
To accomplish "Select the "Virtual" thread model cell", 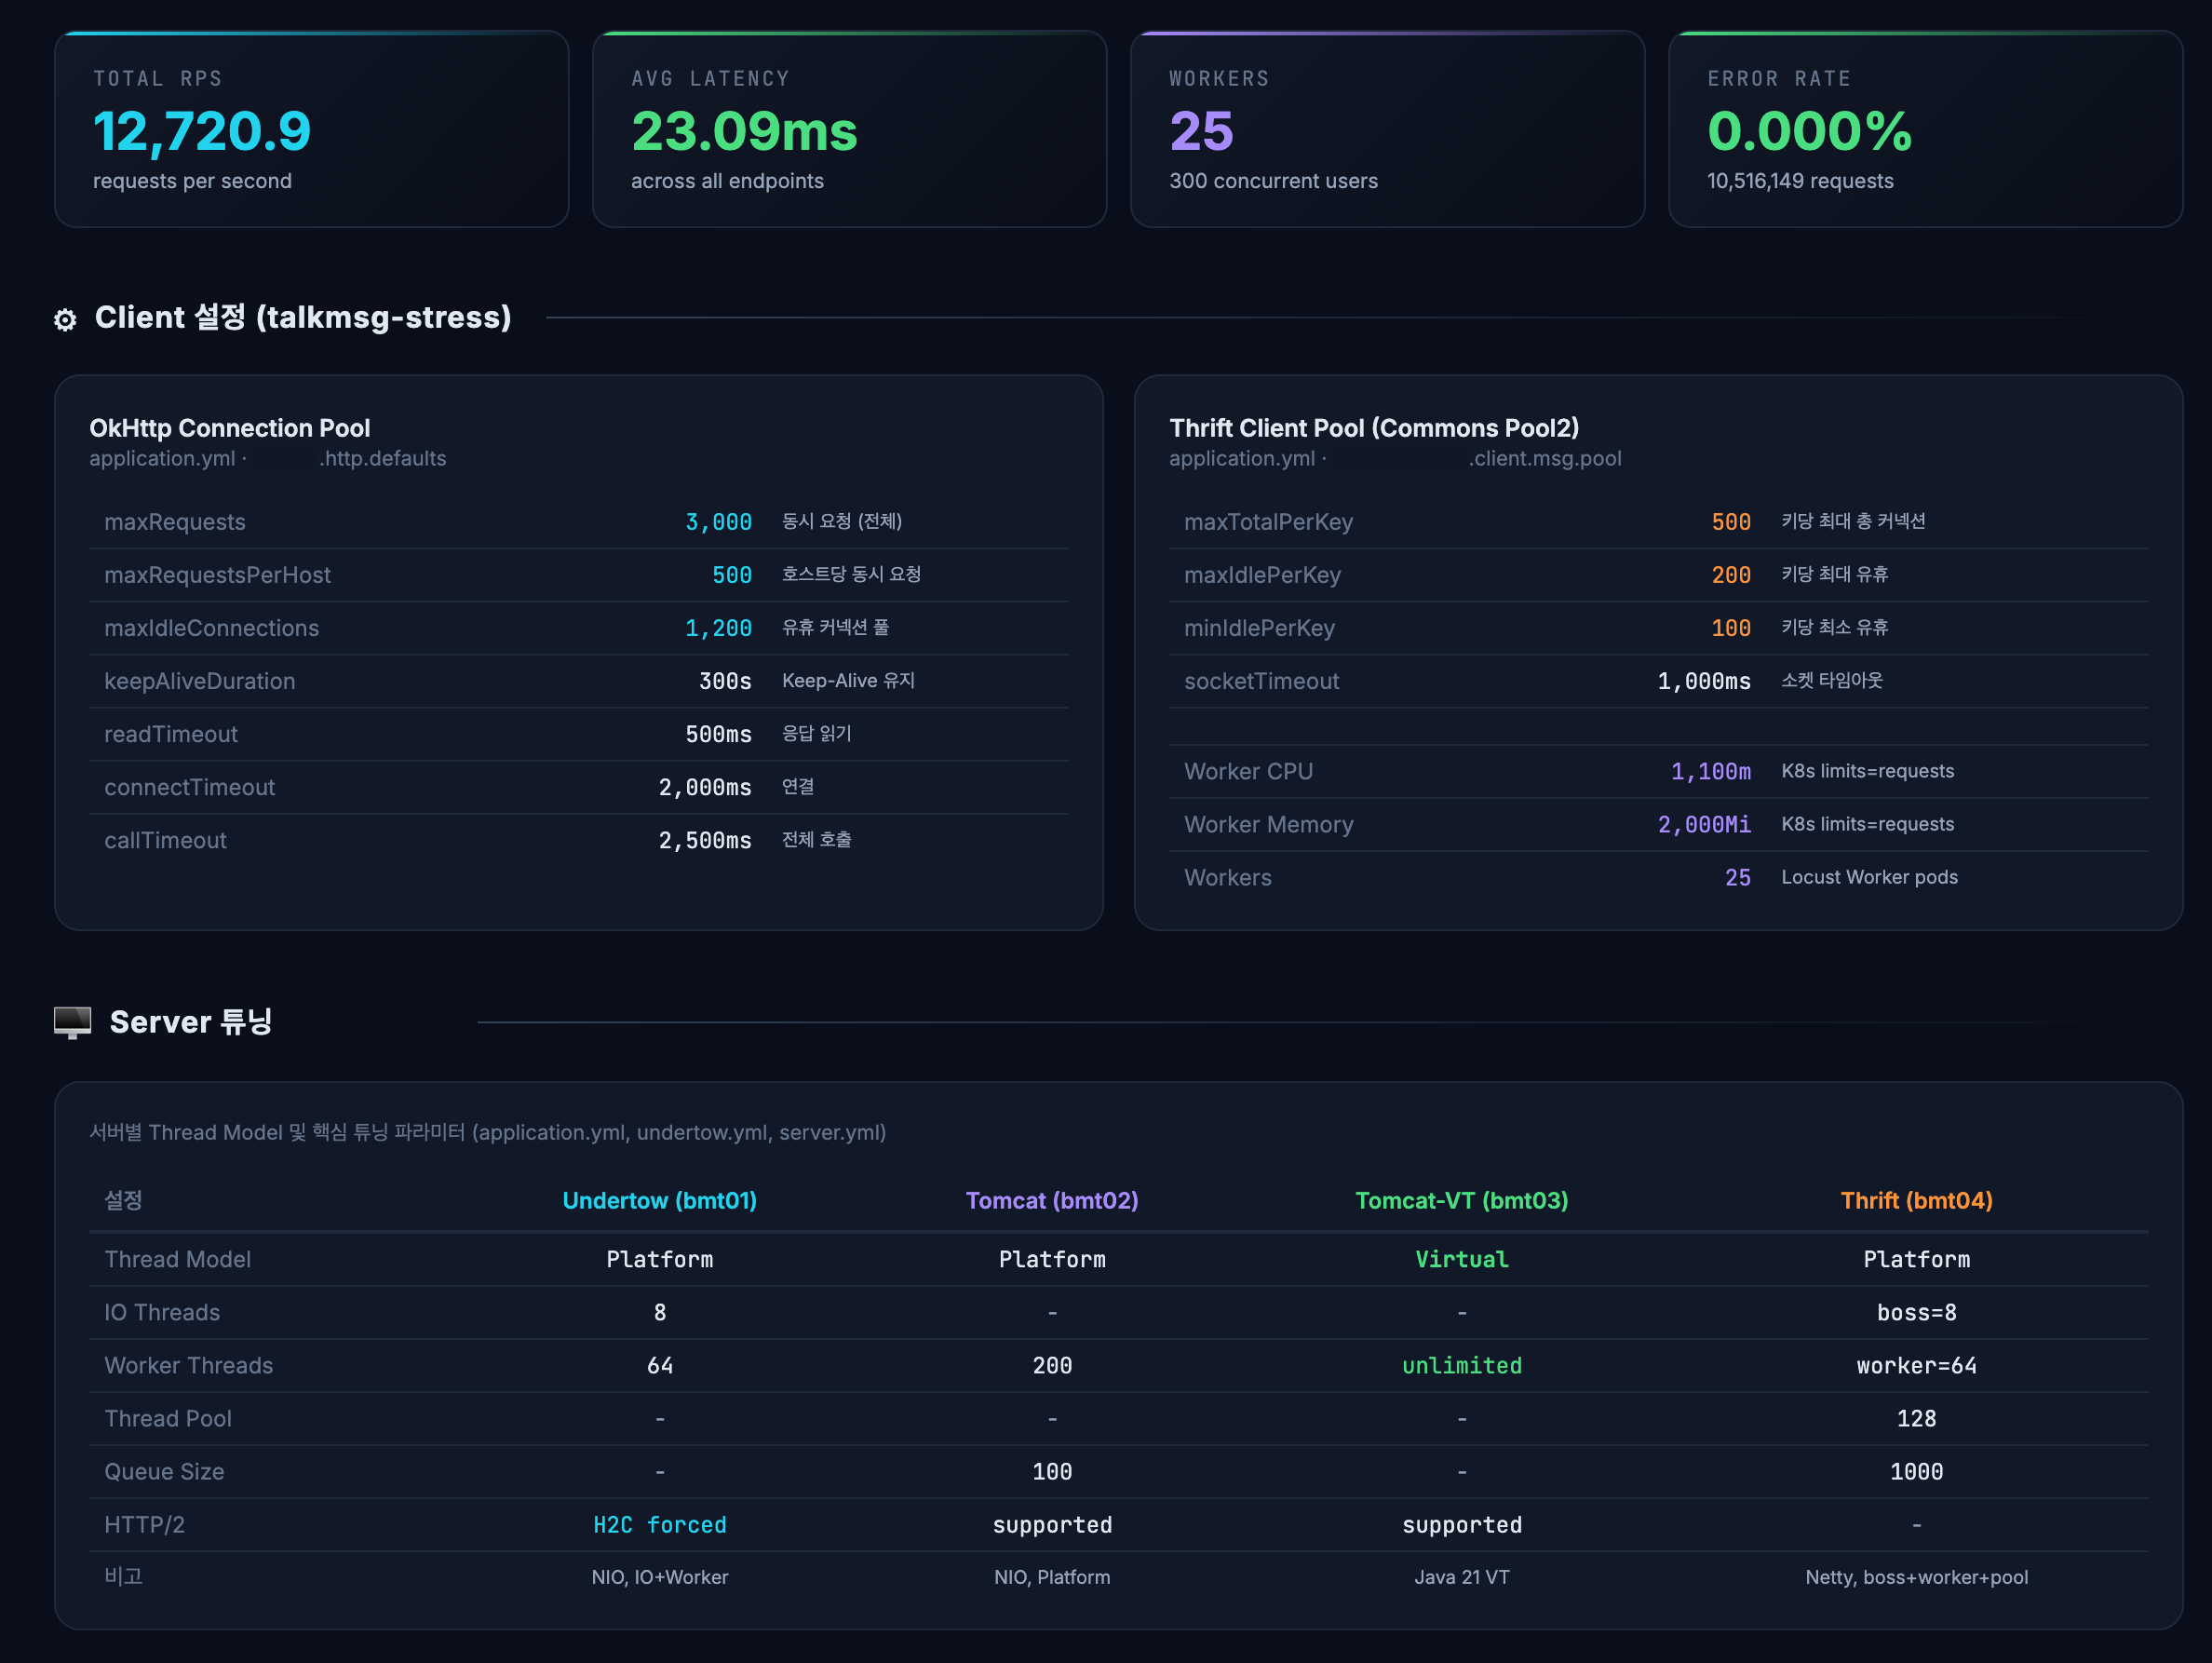I will pyautogui.click(x=1461, y=1259).
